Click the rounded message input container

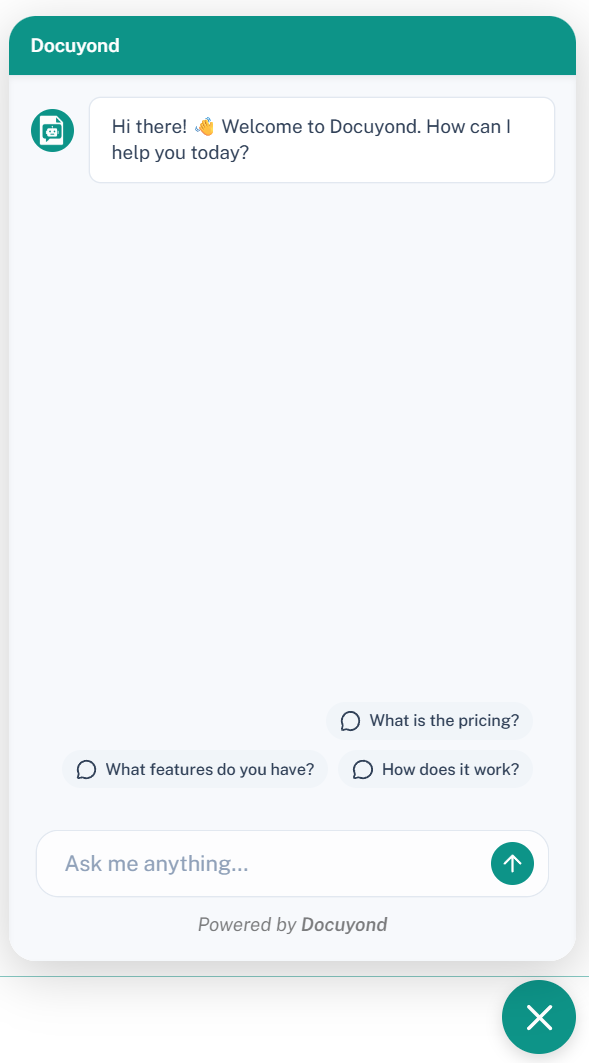tap(292, 863)
